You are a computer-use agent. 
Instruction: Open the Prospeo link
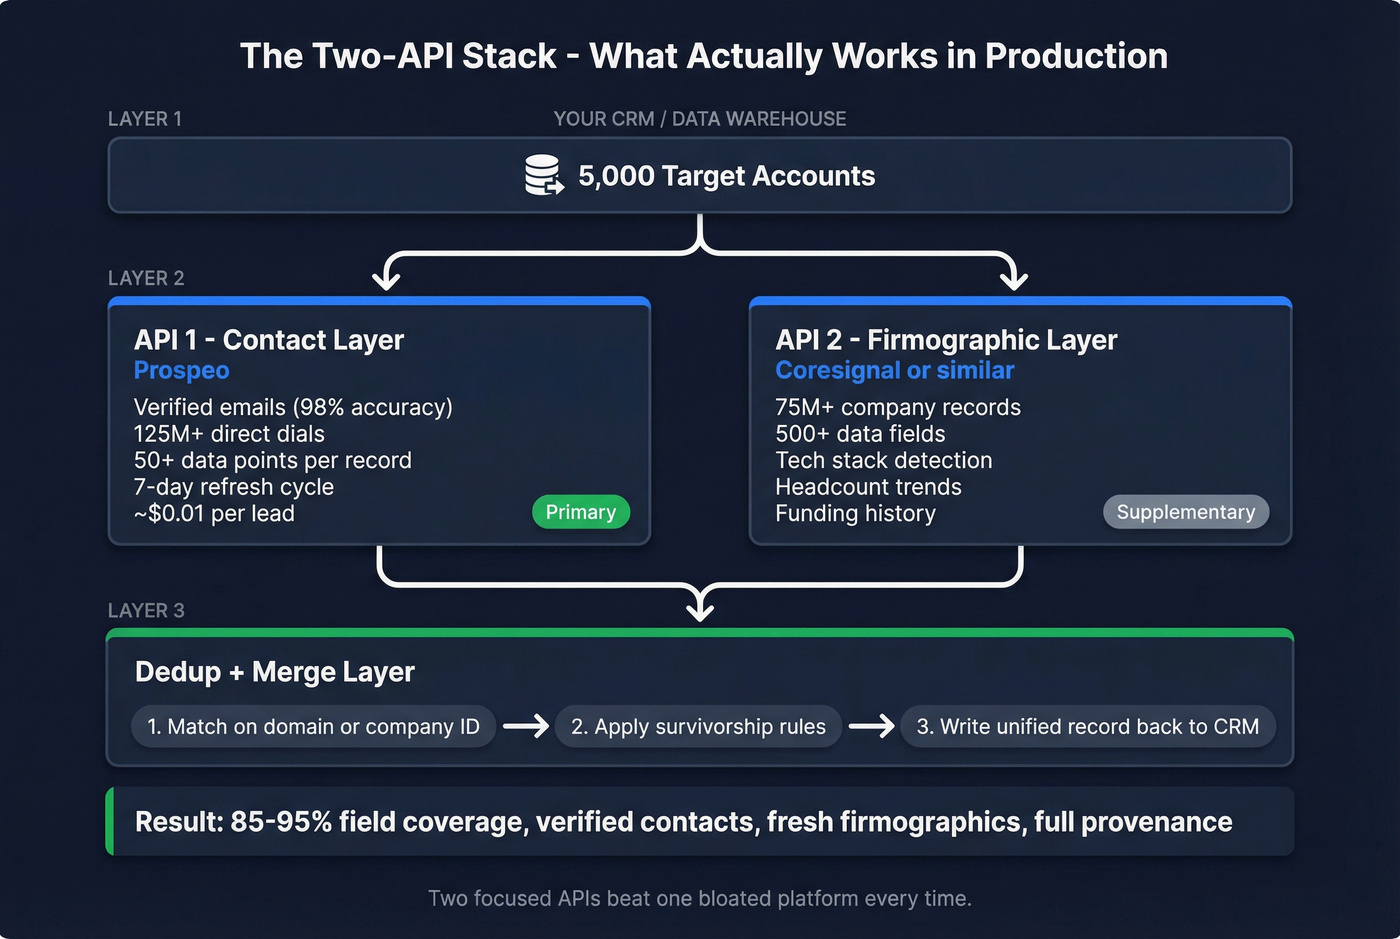tap(181, 370)
